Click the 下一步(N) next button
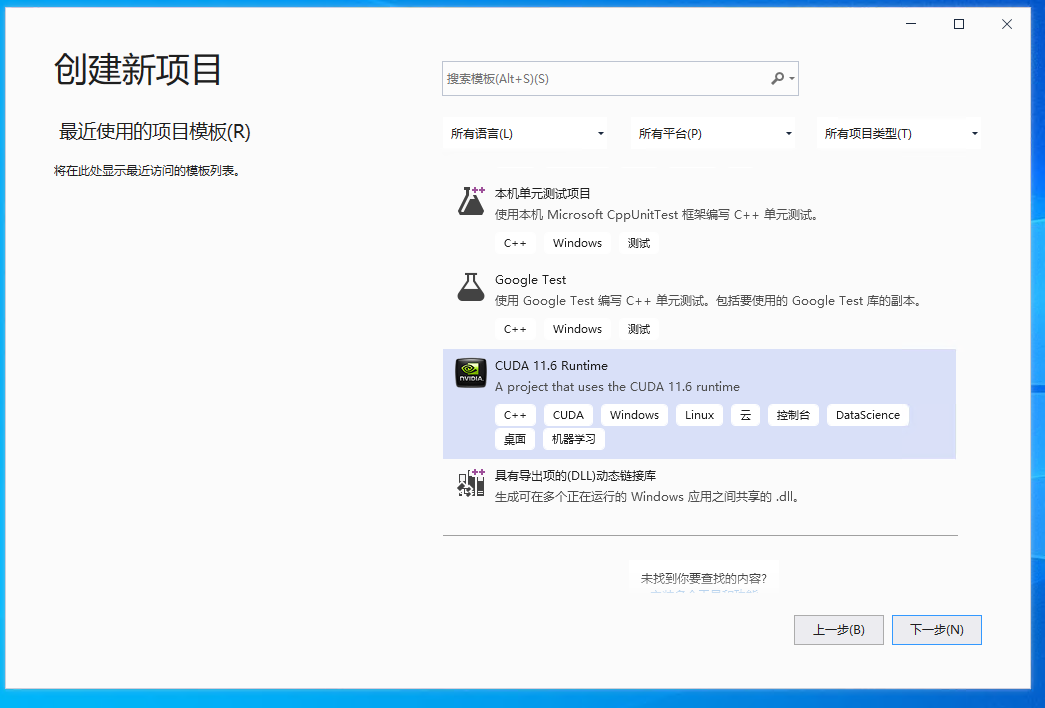The width and height of the screenshot is (1045, 708). coord(936,630)
